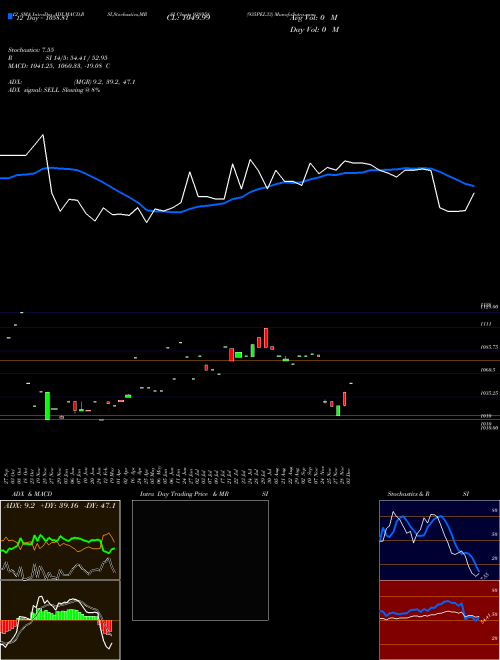Click the Day Vol: 0 M label
The height and width of the screenshot is (660, 500).
(x=314, y=30)
